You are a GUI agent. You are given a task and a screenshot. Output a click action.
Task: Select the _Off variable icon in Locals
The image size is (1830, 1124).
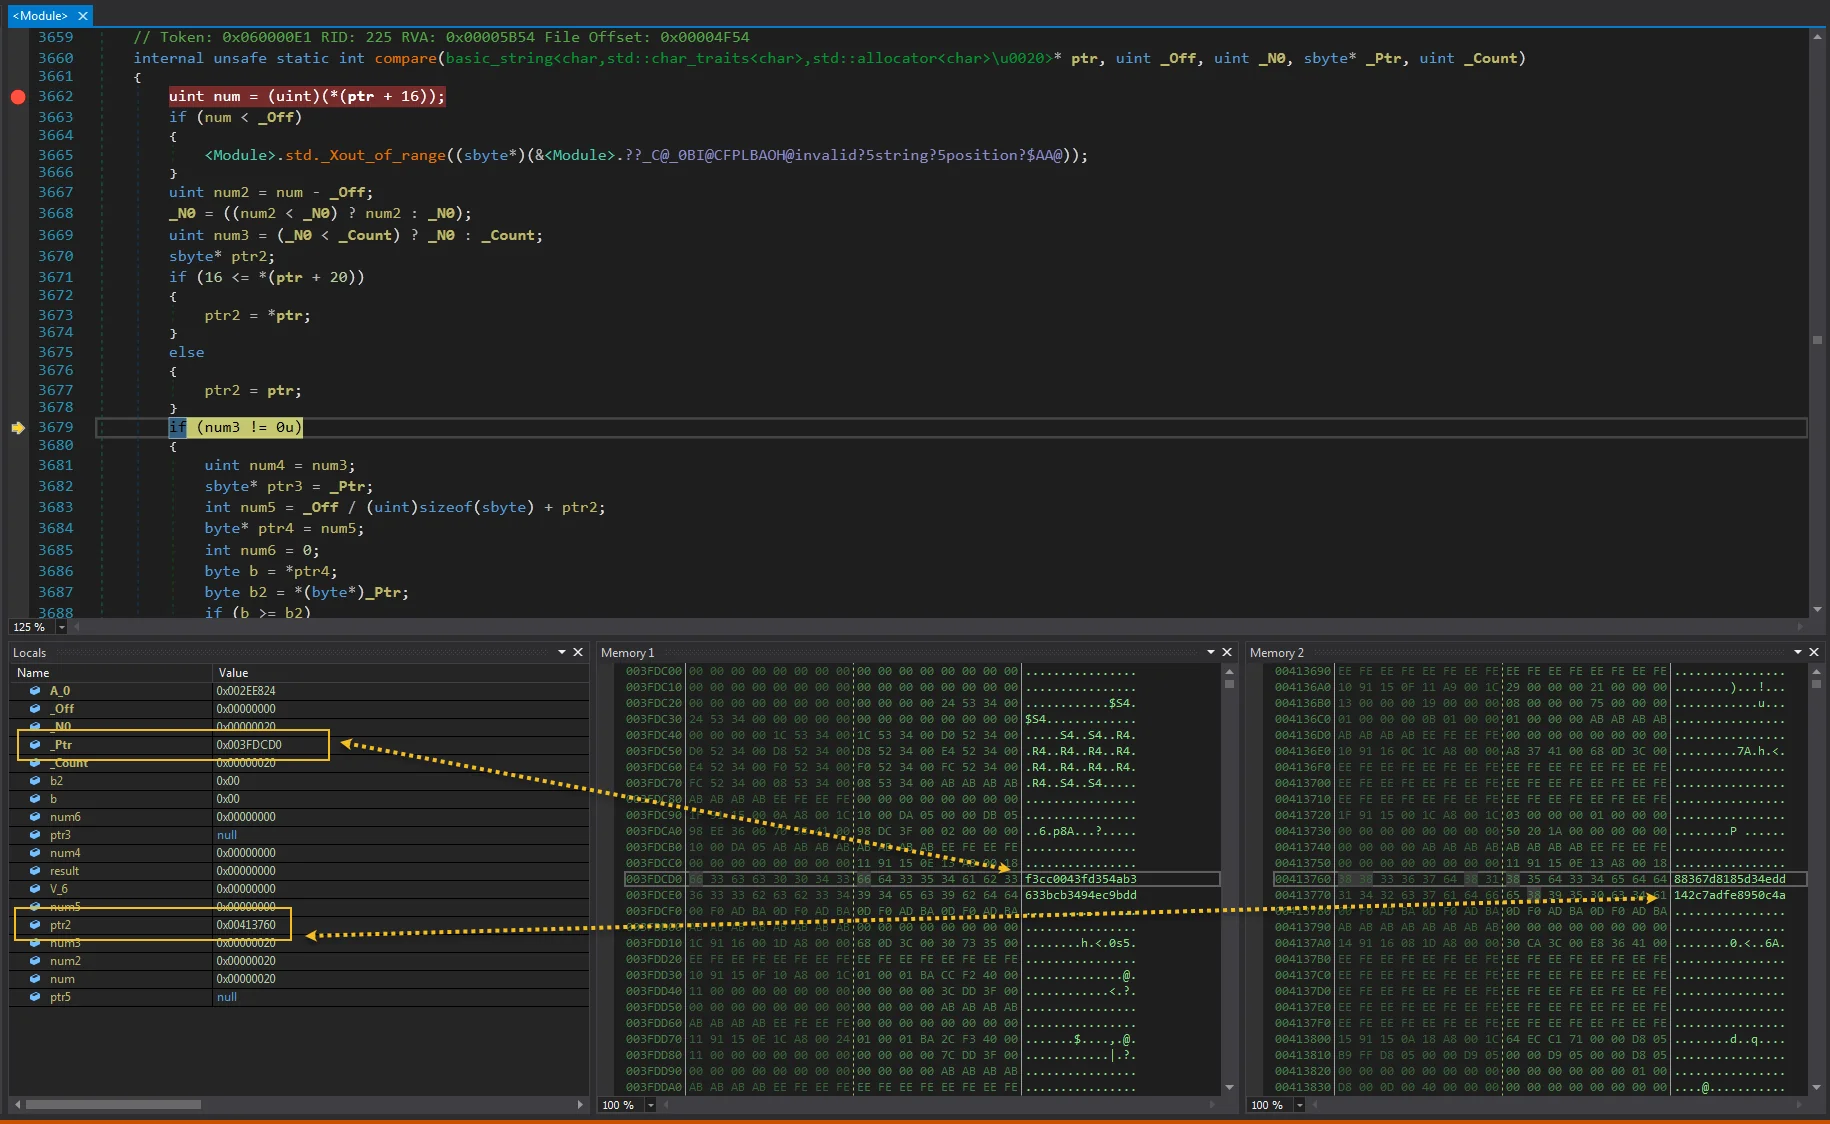(x=35, y=709)
